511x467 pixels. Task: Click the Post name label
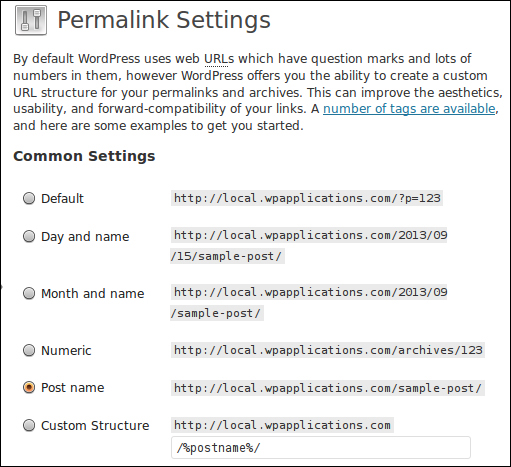coord(73,387)
